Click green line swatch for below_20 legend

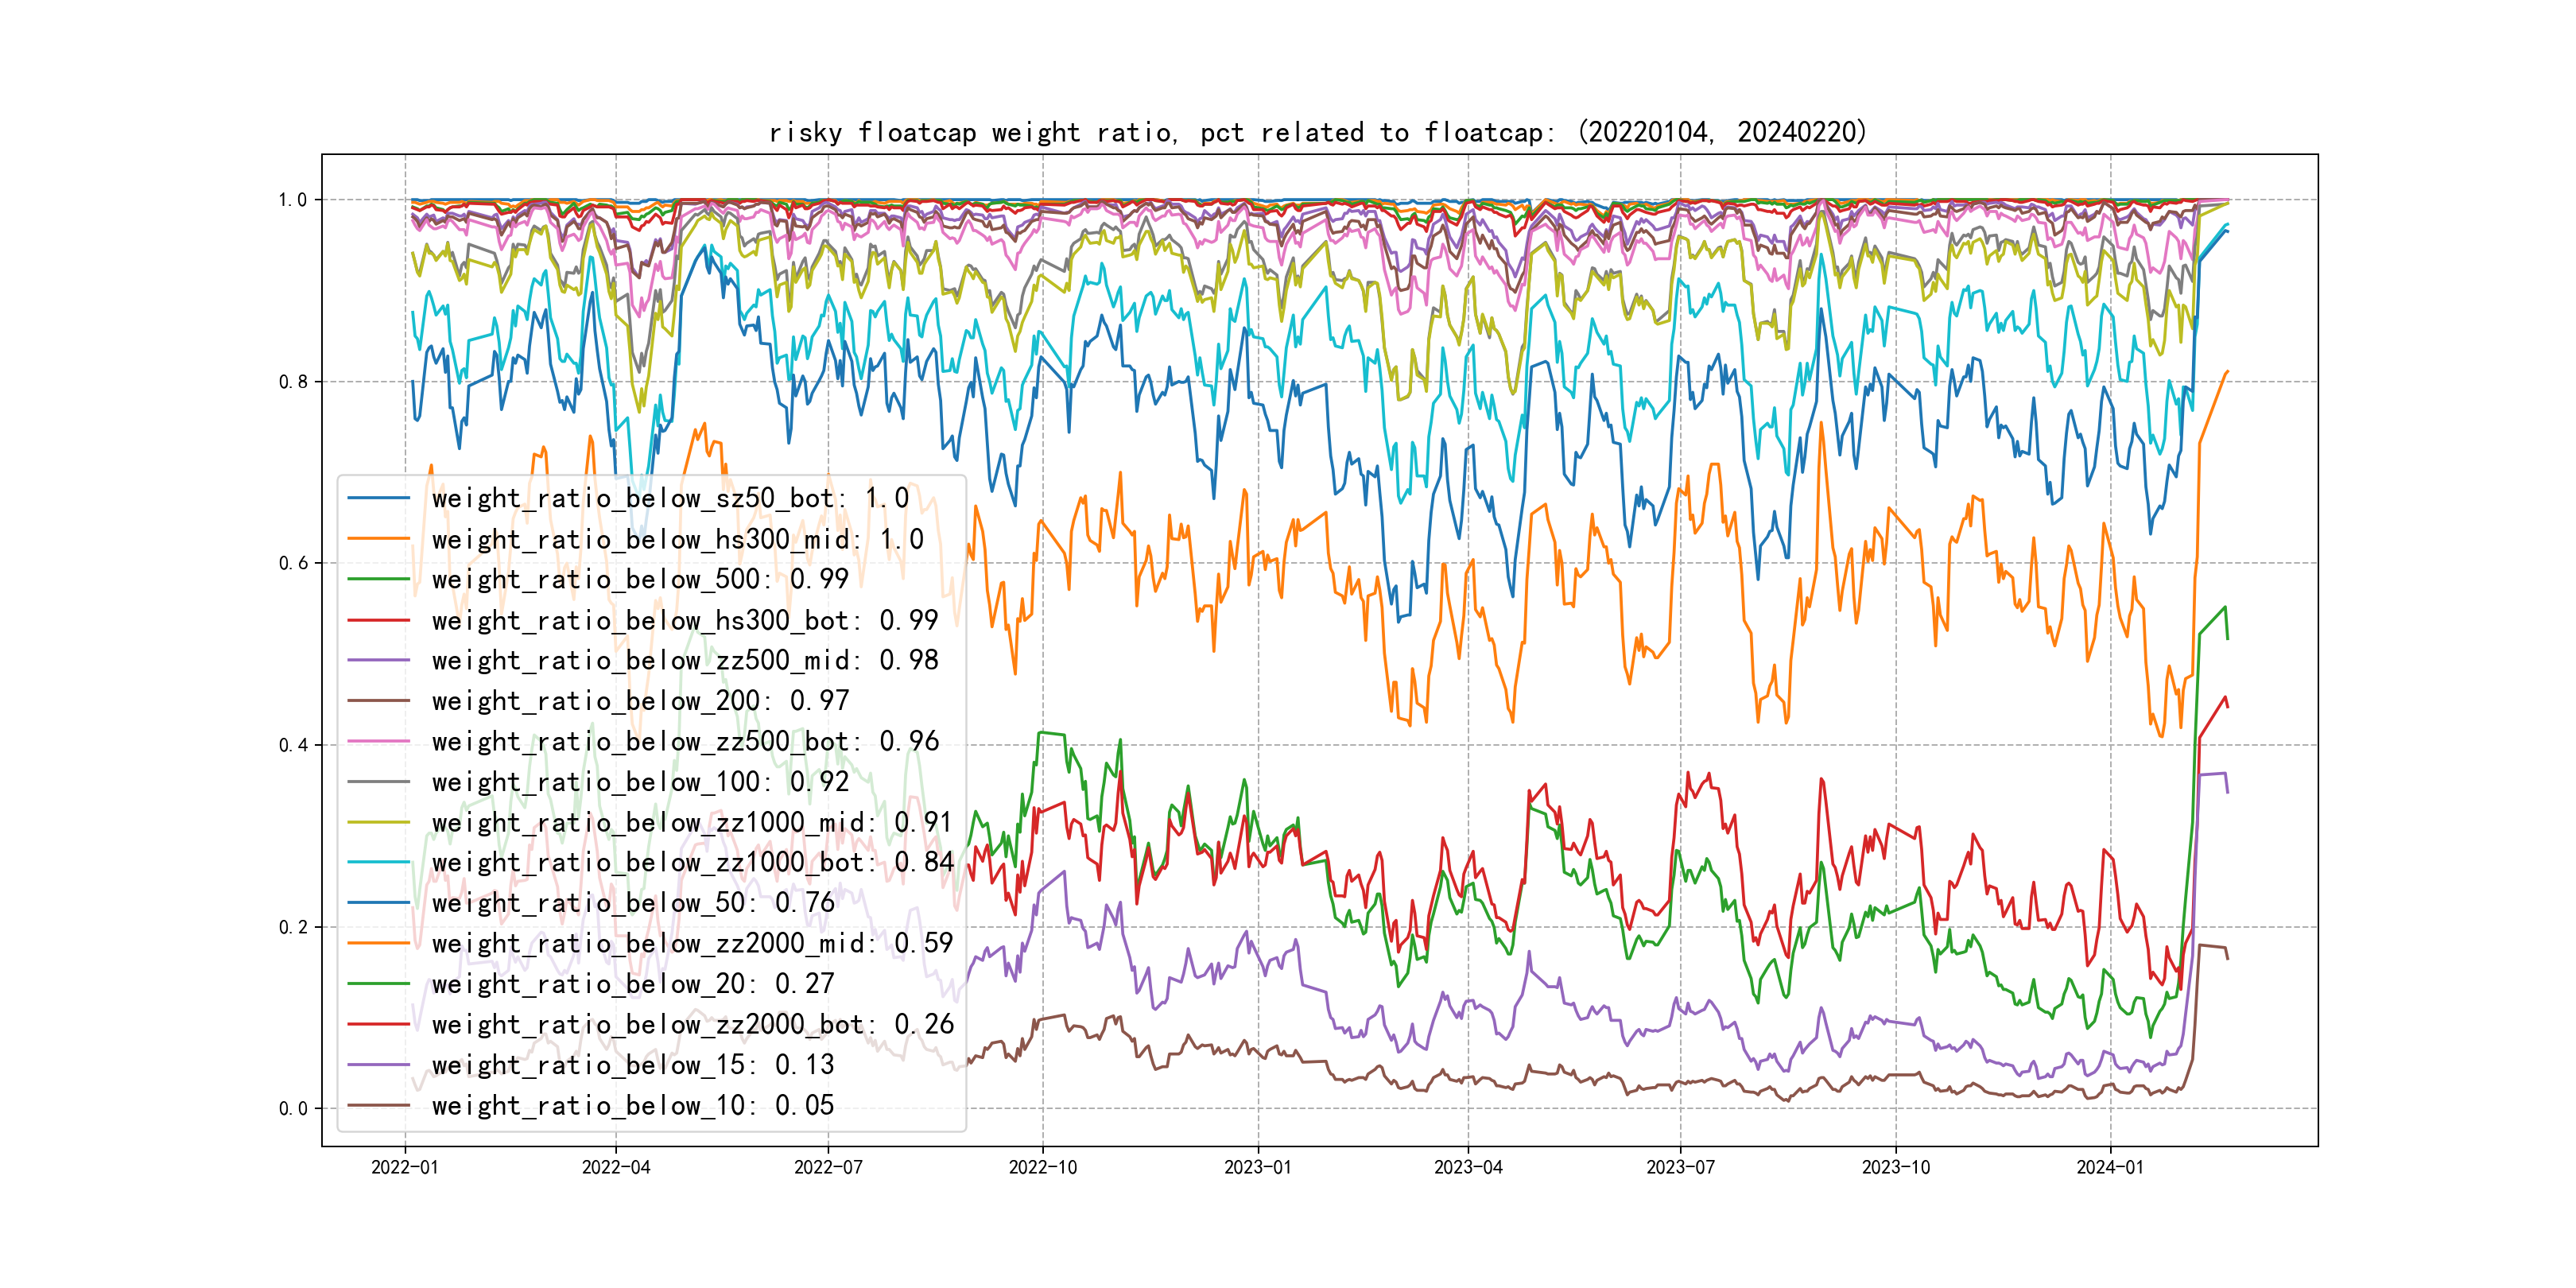(x=378, y=984)
